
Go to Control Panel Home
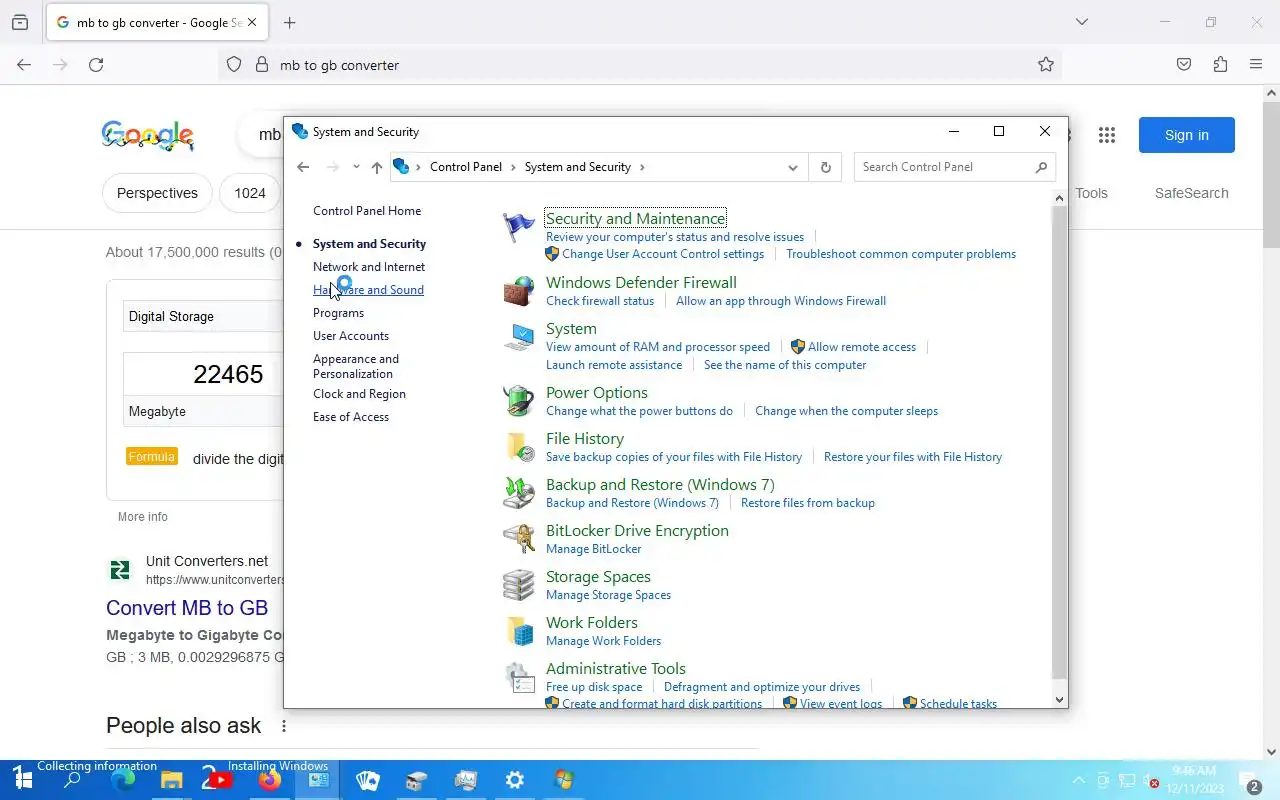click(367, 211)
